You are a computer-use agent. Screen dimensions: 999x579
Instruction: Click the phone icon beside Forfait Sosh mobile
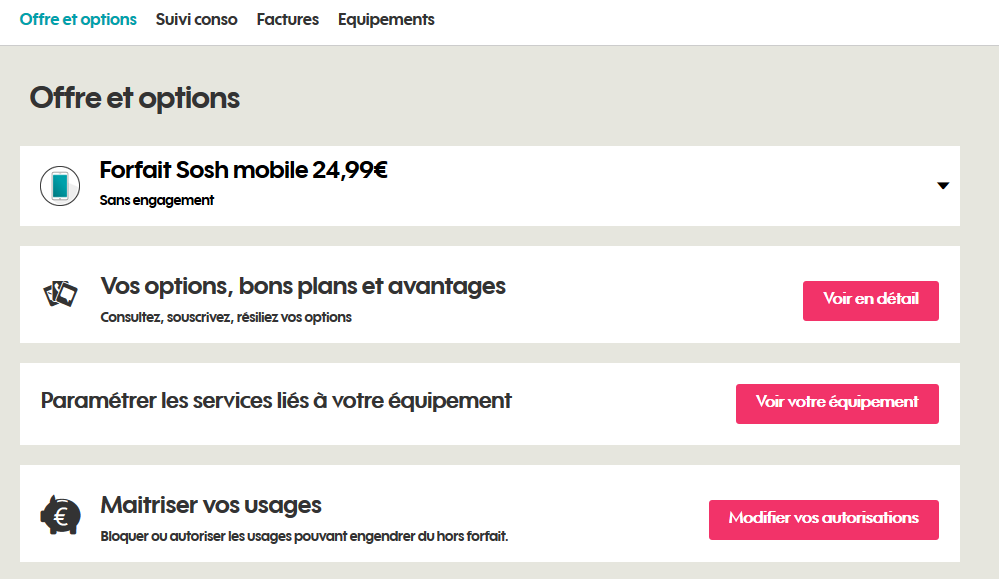point(60,186)
